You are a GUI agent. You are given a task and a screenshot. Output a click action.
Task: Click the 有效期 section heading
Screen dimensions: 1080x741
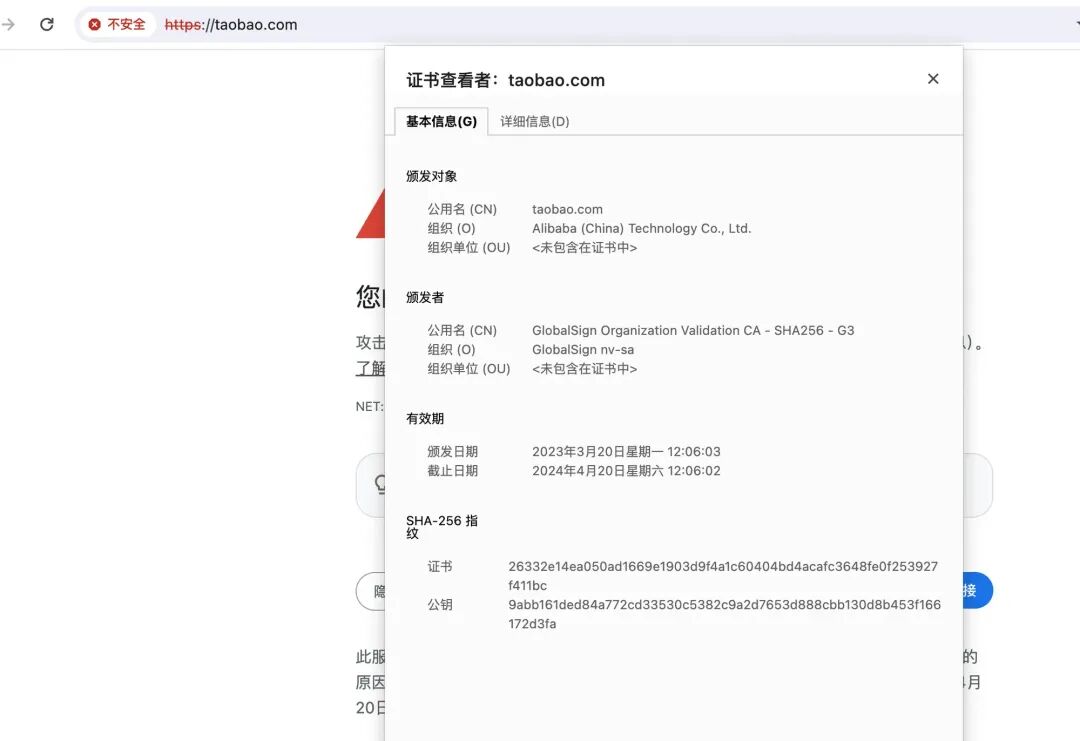tap(425, 419)
